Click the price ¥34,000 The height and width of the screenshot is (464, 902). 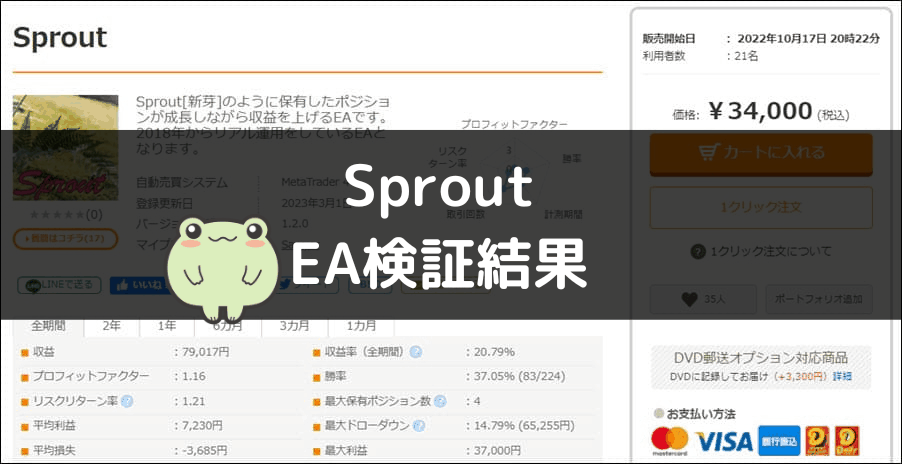click(x=760, y=110)
